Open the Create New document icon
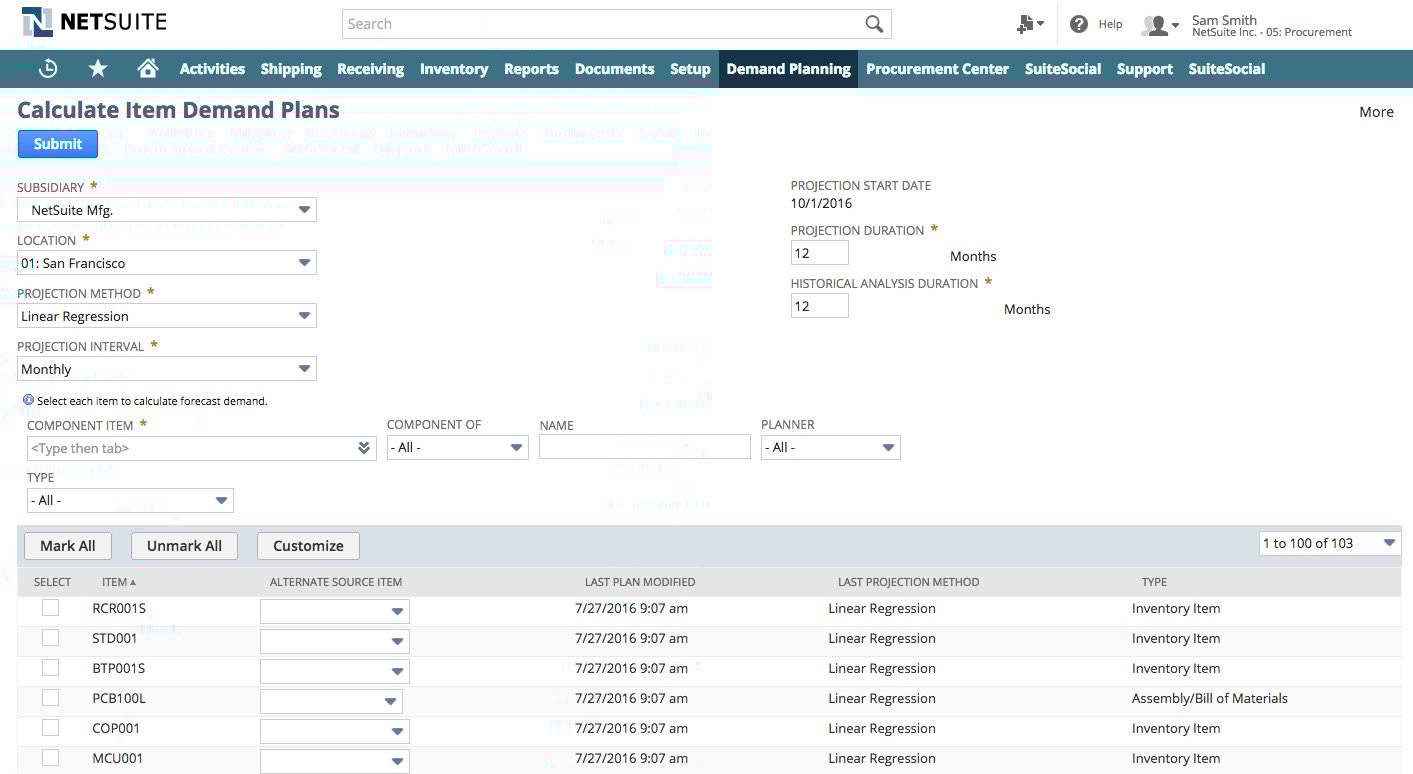The height and width of the screenshot is (774, 1413). tap(1030, 24)
